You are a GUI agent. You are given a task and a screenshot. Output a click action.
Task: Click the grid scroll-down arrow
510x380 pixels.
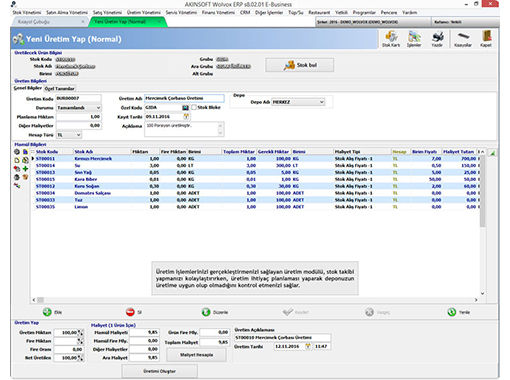pos(482,294)
